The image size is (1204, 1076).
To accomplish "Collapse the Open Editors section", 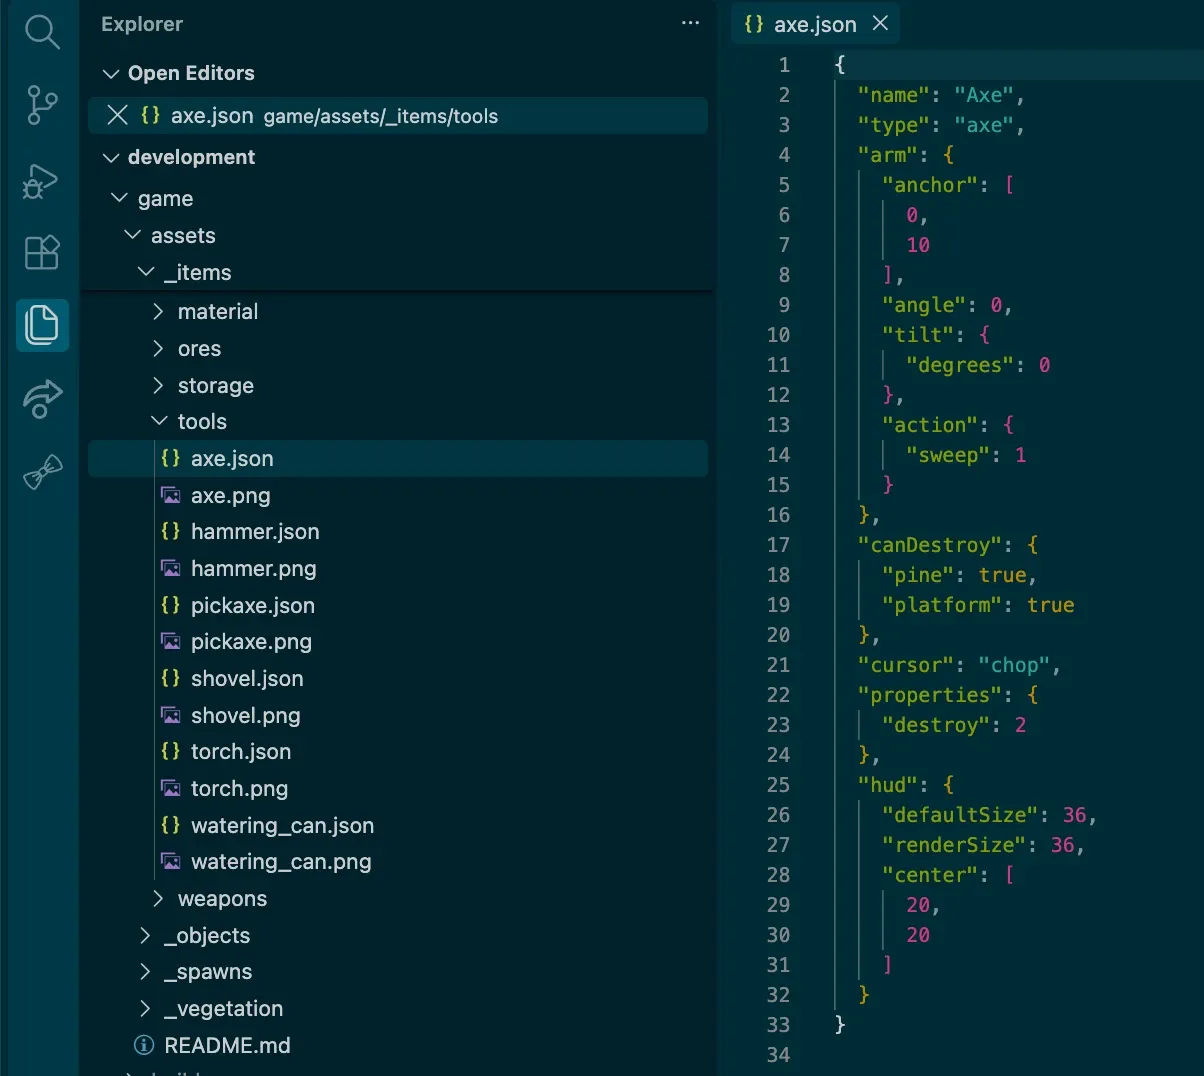I will tap(111, 73).
